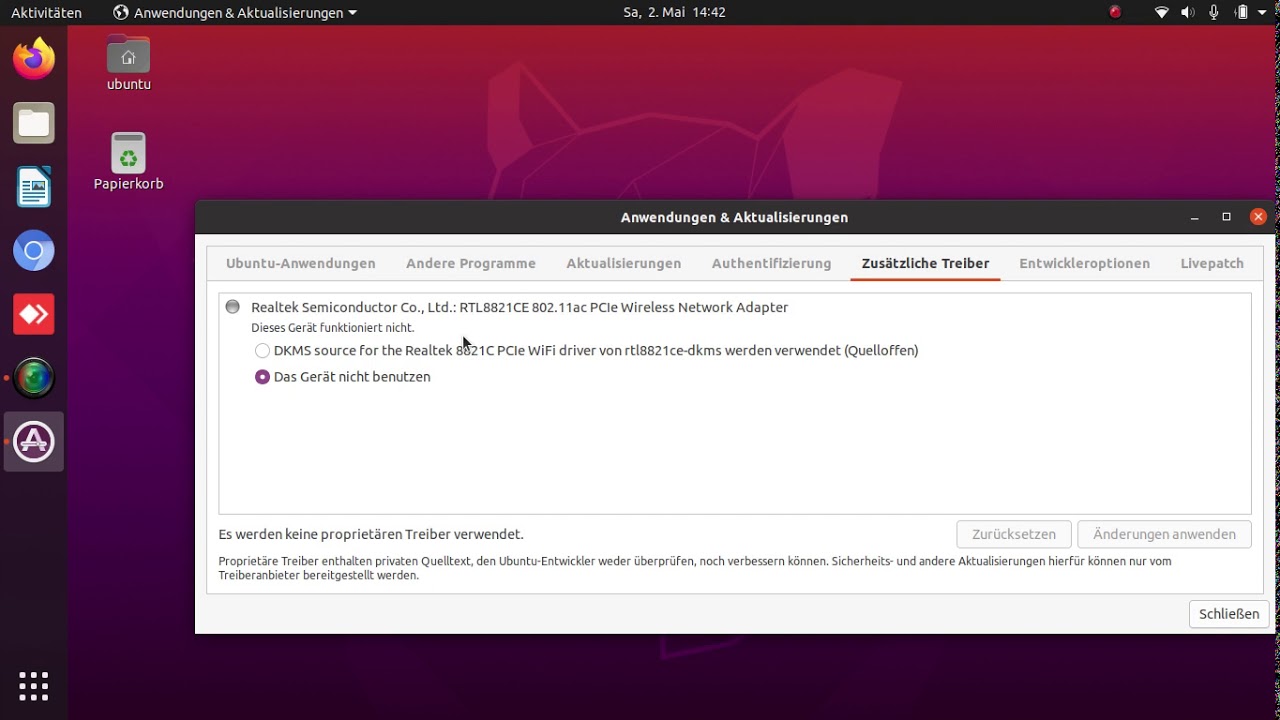
Task: Switch to the Livepatch tab
Action: (x=1212, y=263)
